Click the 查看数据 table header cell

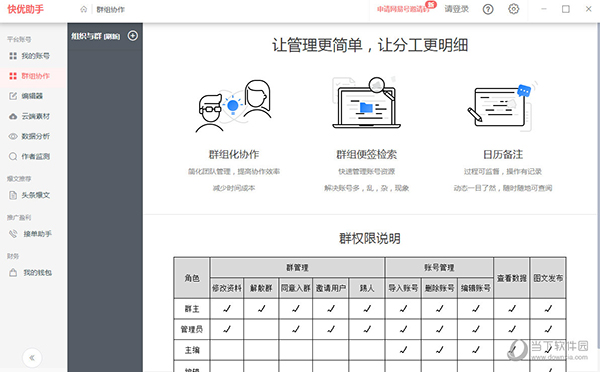512,278
